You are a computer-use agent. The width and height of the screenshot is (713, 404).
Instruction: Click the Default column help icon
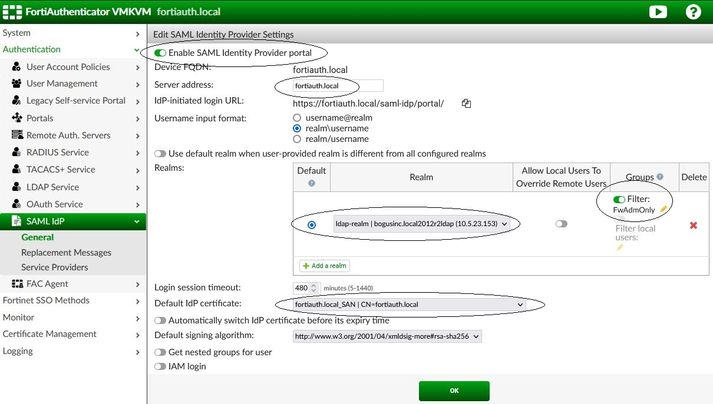[x=311, y=183]
